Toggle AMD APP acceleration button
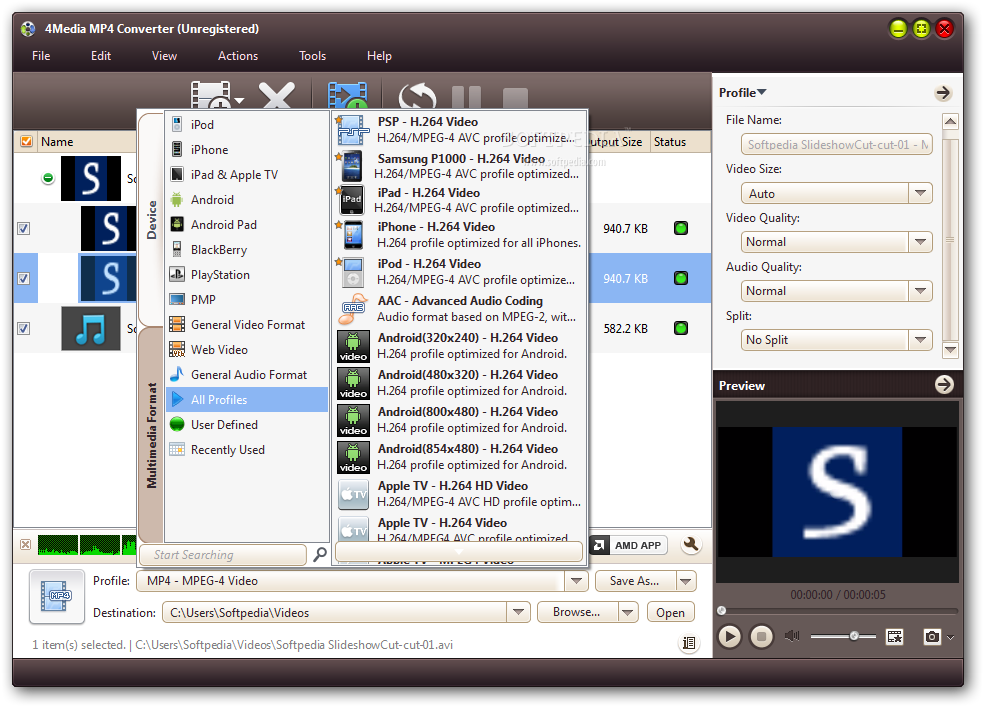The image size is (984, 707). click(628, 545)
